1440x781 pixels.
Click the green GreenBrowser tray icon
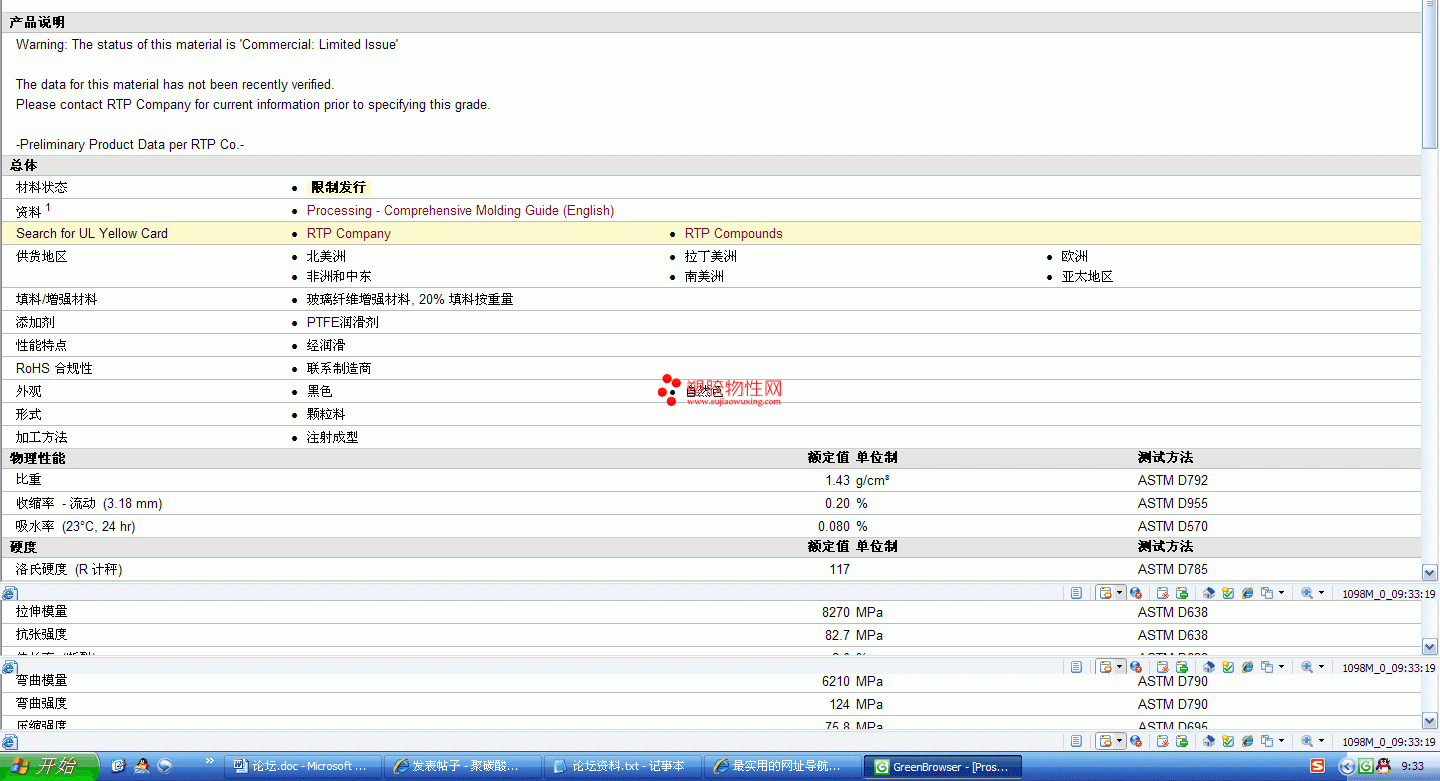click(x=1365, y=766)
